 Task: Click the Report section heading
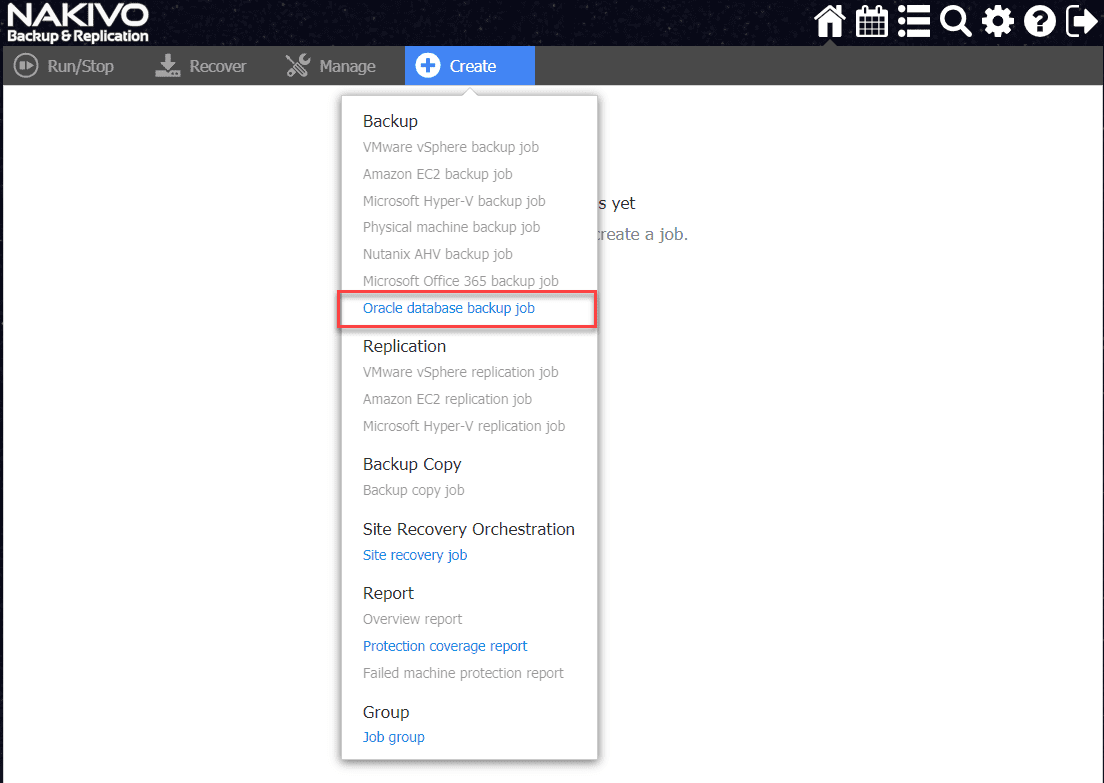pyautogui.click(x=388, y=594)
